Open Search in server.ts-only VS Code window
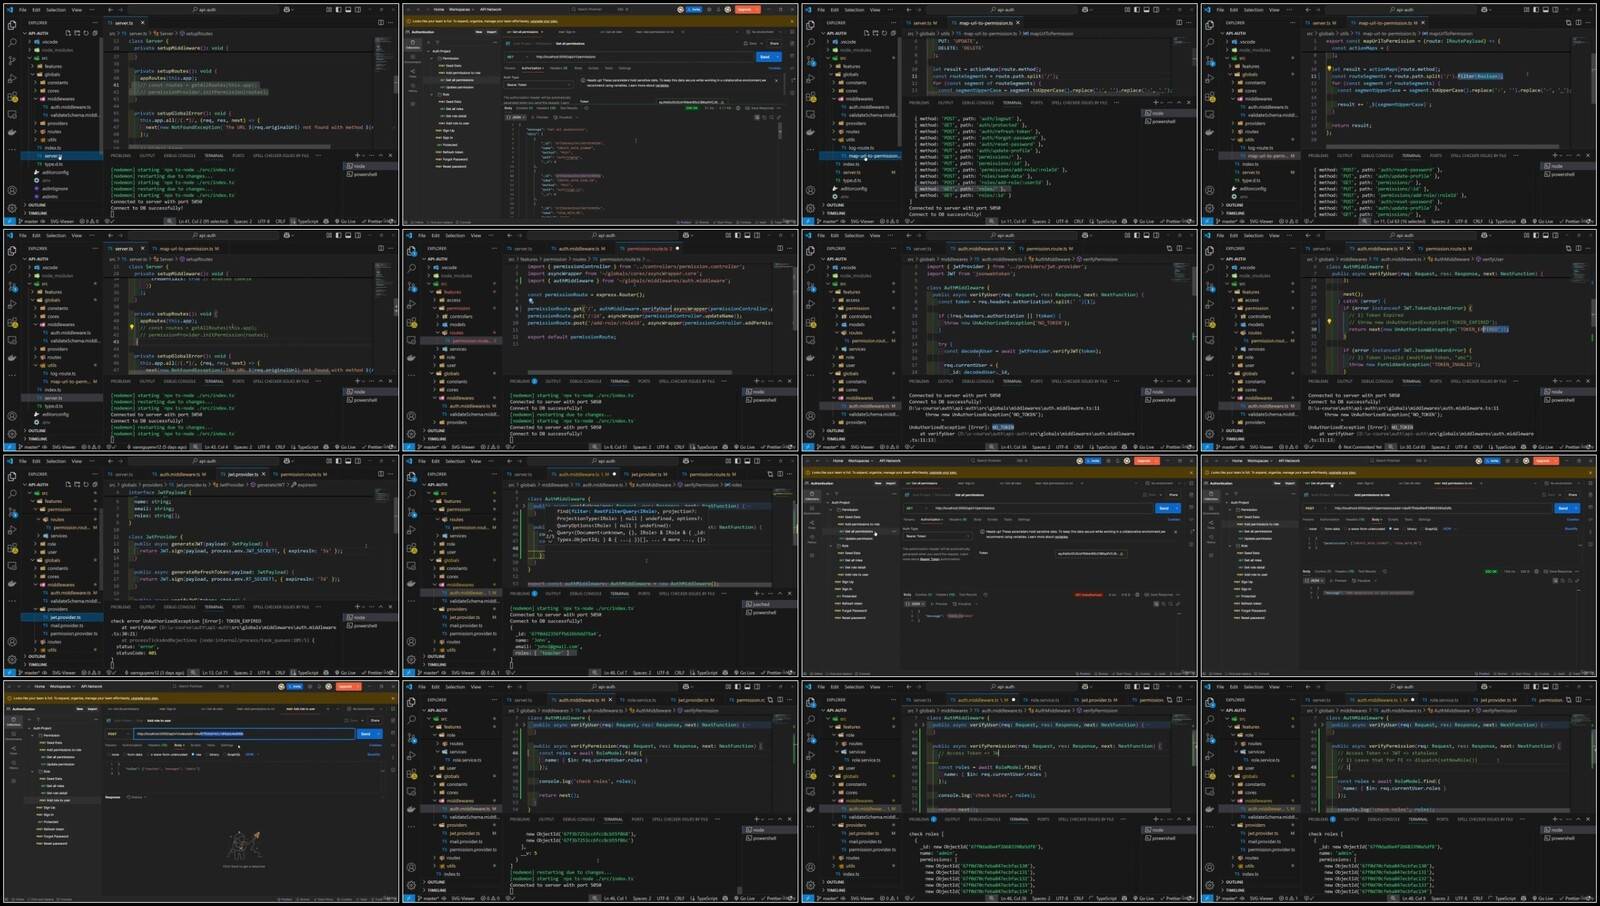 click(12, 43)
